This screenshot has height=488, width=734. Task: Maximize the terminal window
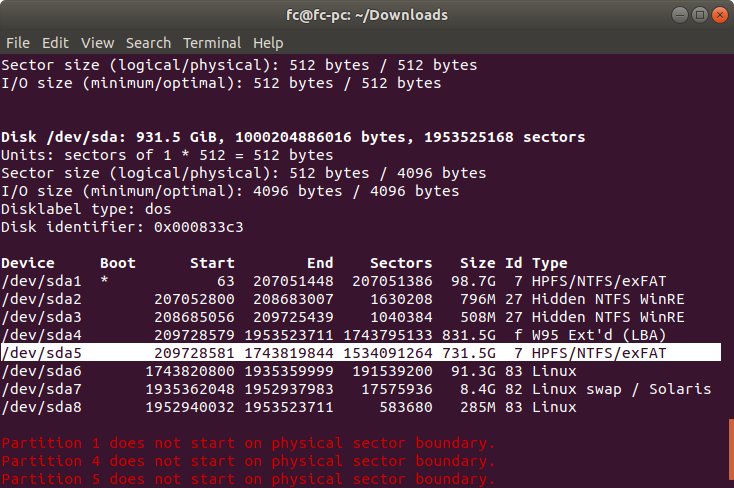coord(700,15)
